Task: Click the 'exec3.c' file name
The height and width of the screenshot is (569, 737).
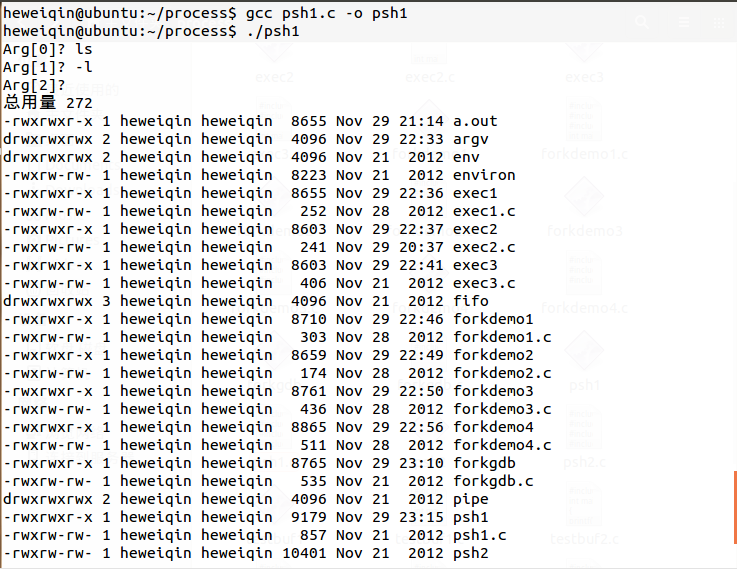Action: 484,283
